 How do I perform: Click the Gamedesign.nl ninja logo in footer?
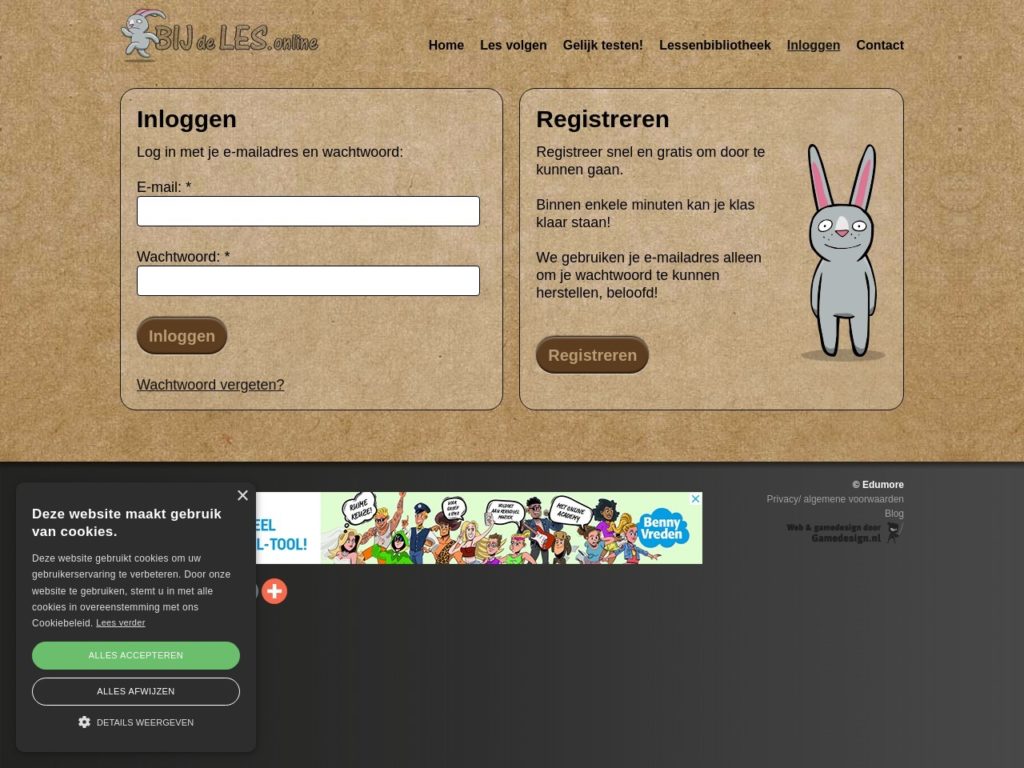coord(893,531)
